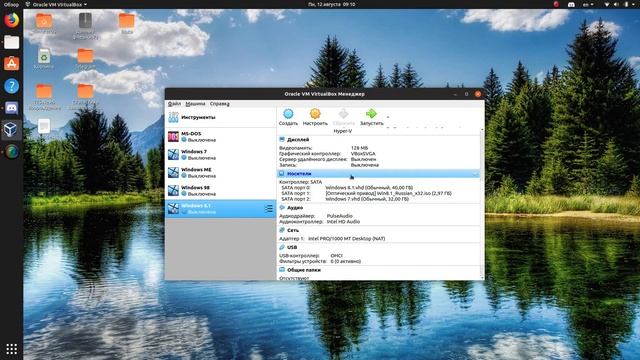Click the Windows 8.1 machine OS icon
This screenshot has height=360, width=640.
173,208
